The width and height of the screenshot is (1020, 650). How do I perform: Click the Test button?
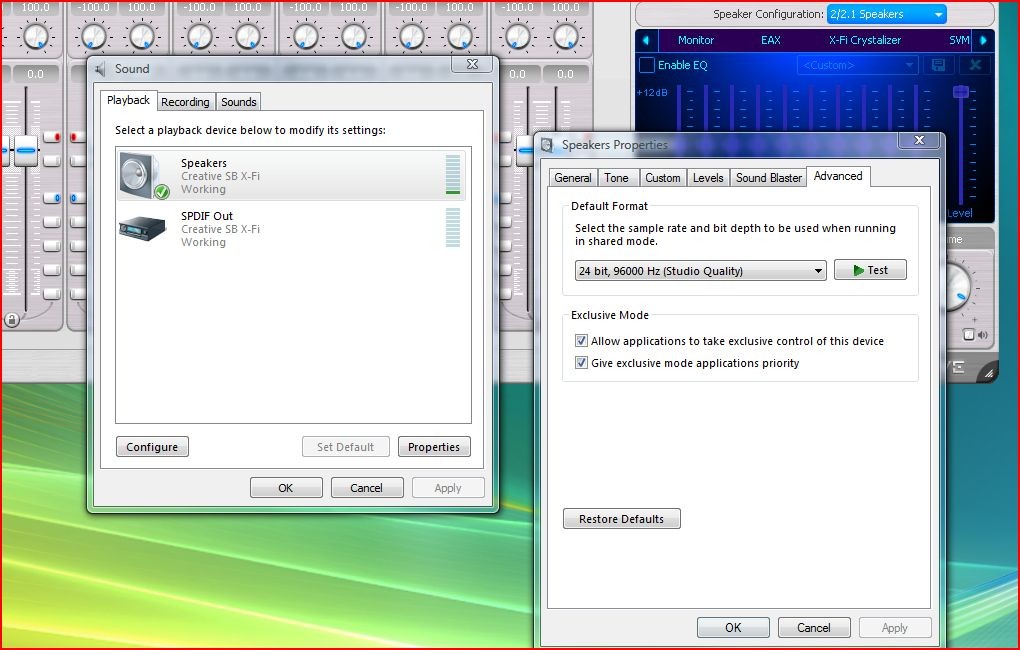coord(870,270)
